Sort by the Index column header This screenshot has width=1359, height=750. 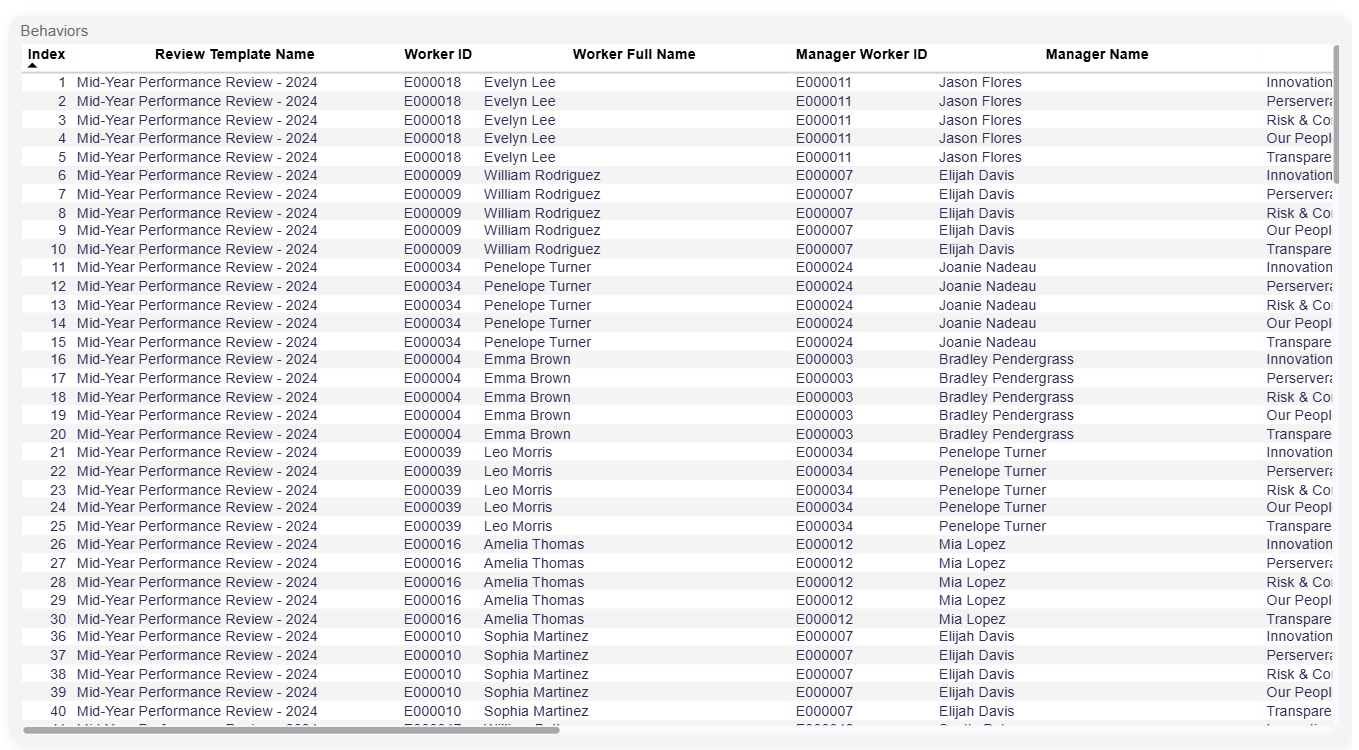(x=46, y=54)
